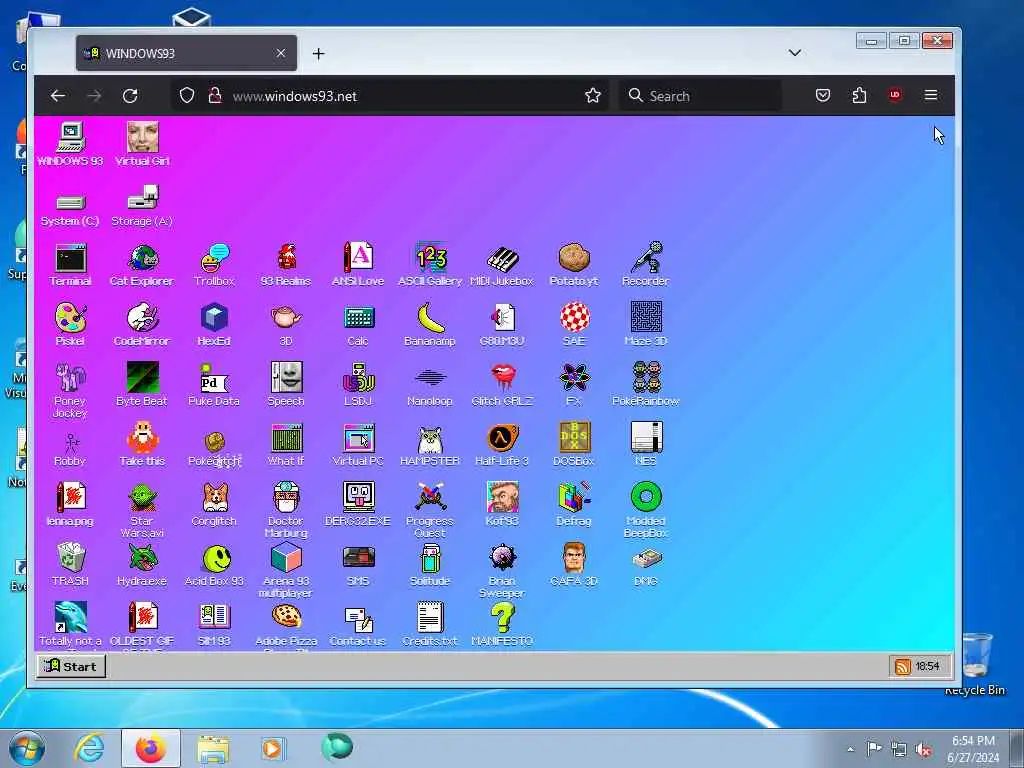Open the CodeMirror icon
Screen dimensions: 1024x768
click(142, 325)
